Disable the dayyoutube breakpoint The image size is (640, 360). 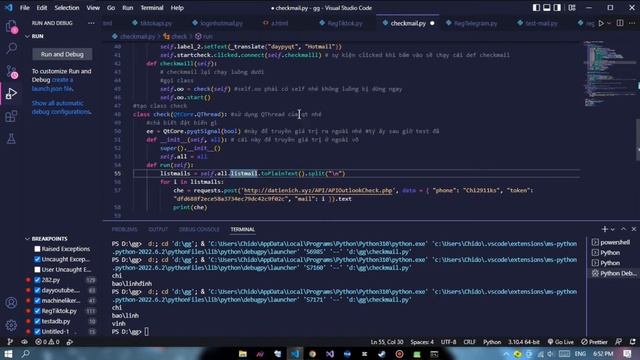point(37,290)
